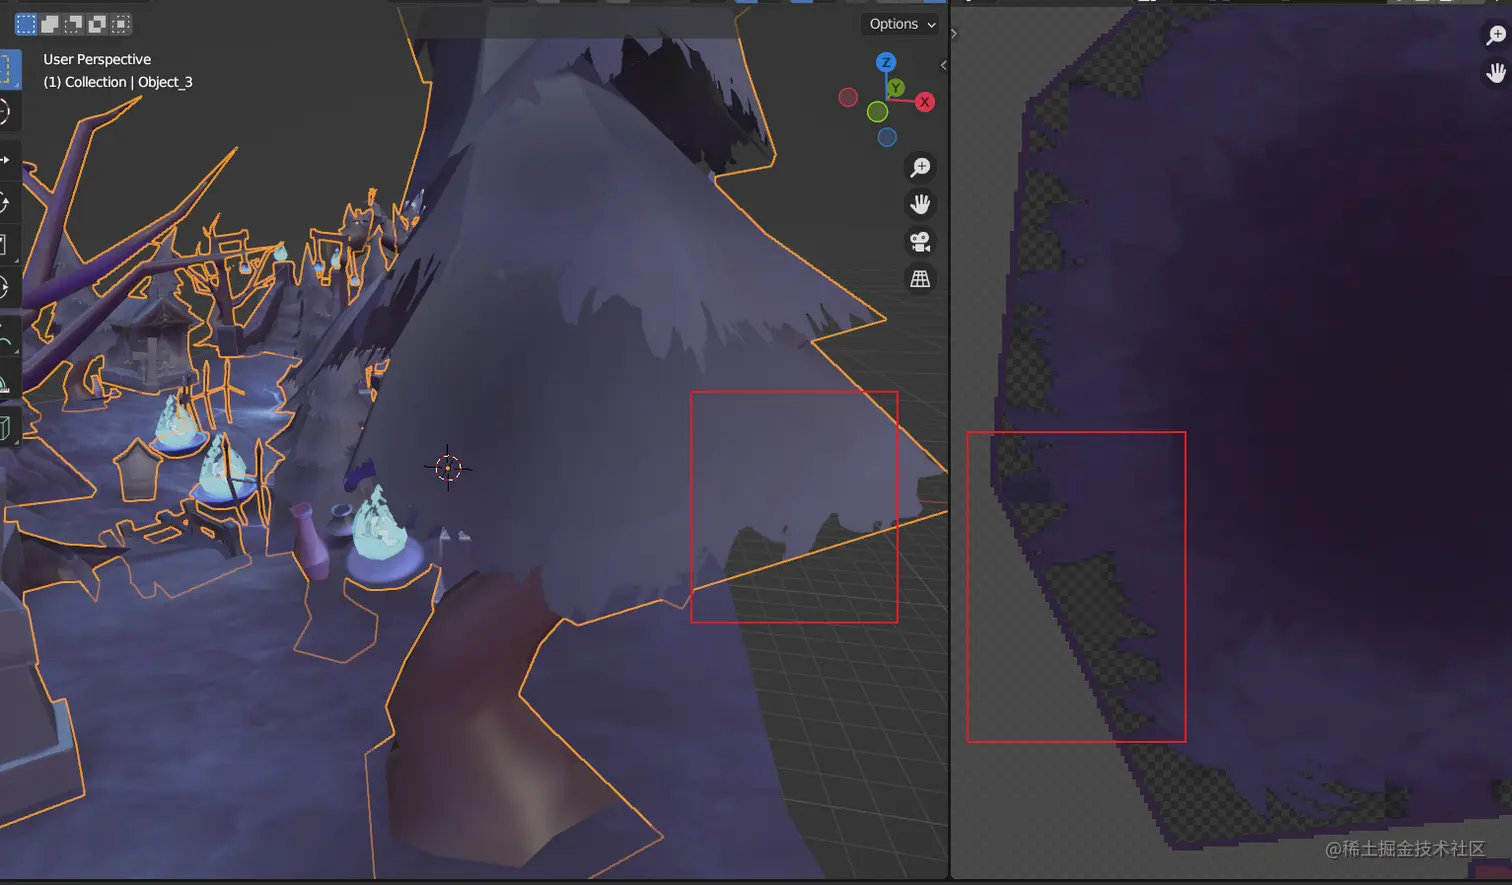
Task: Choose the 'Subtract from selection' mode icon
Action: tap(74, 24)
